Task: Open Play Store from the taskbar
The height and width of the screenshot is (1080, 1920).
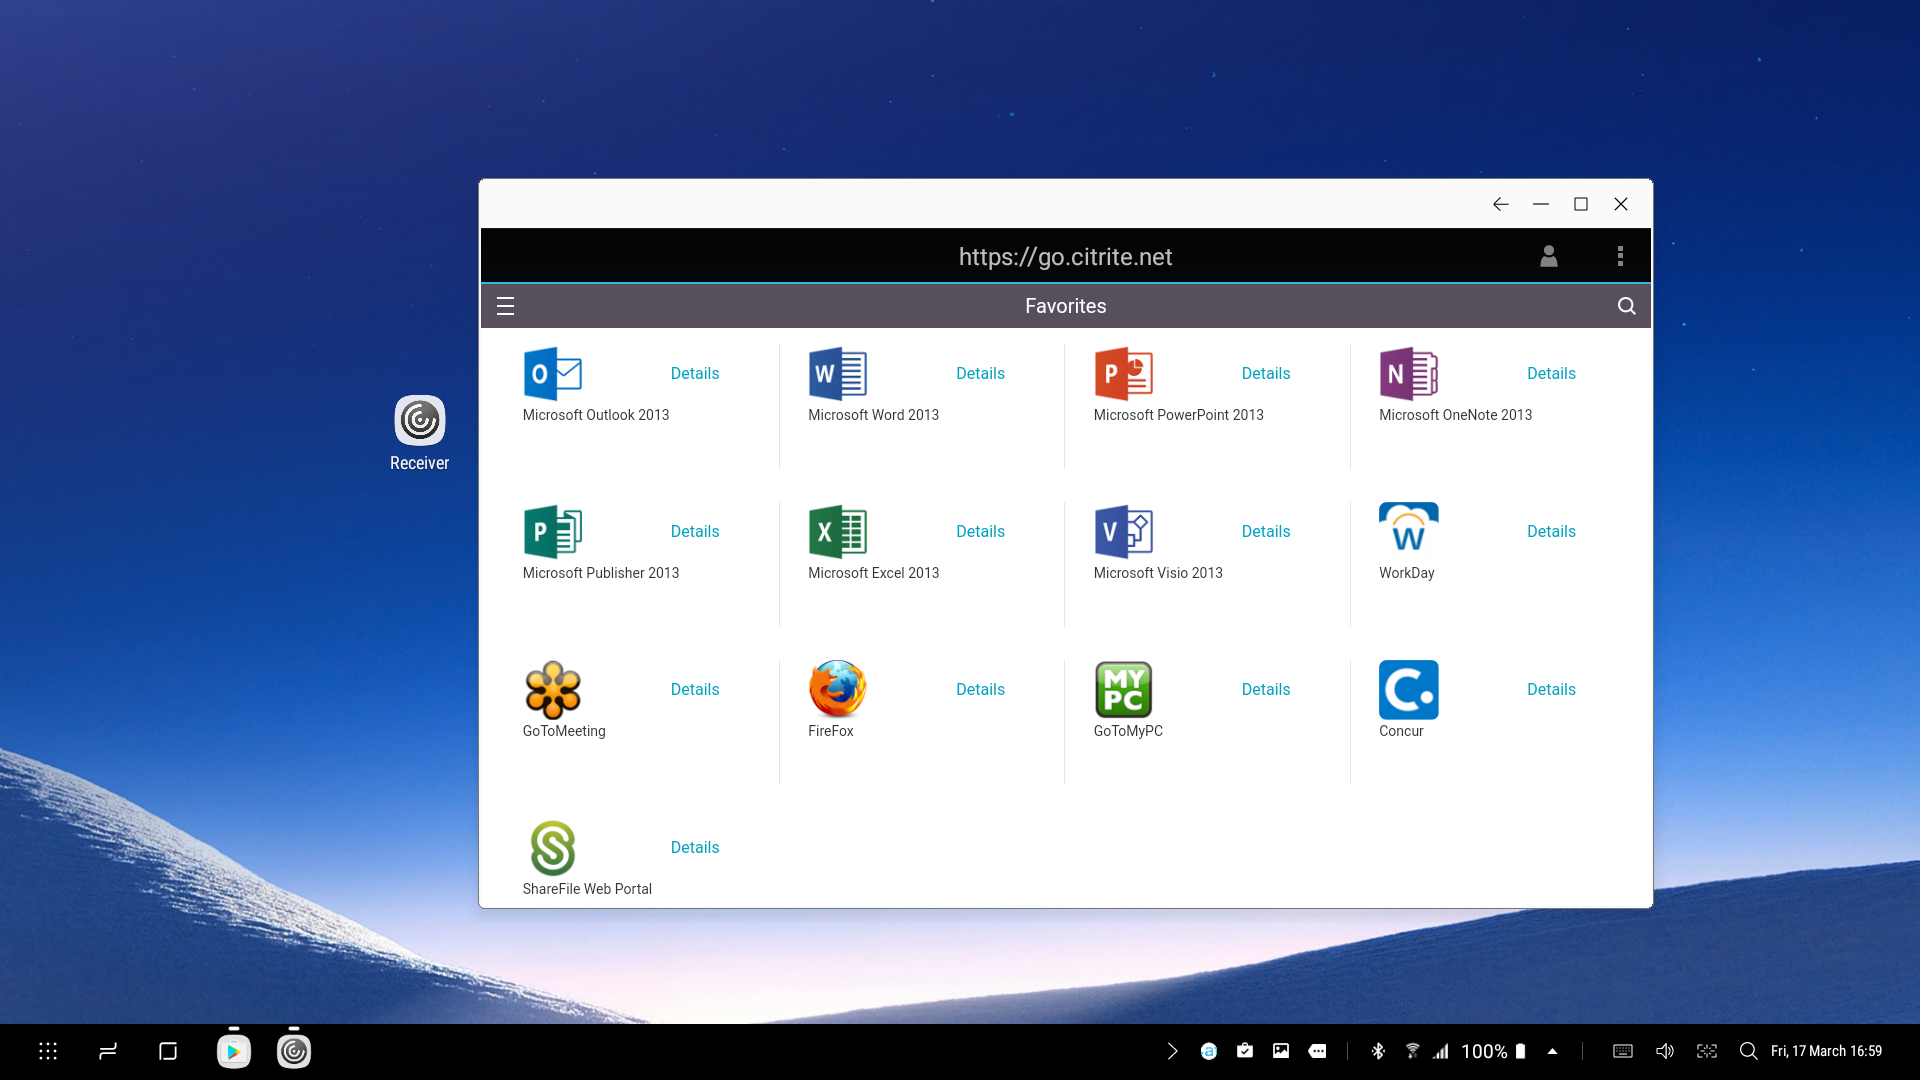Action: tap(234, 1051)
